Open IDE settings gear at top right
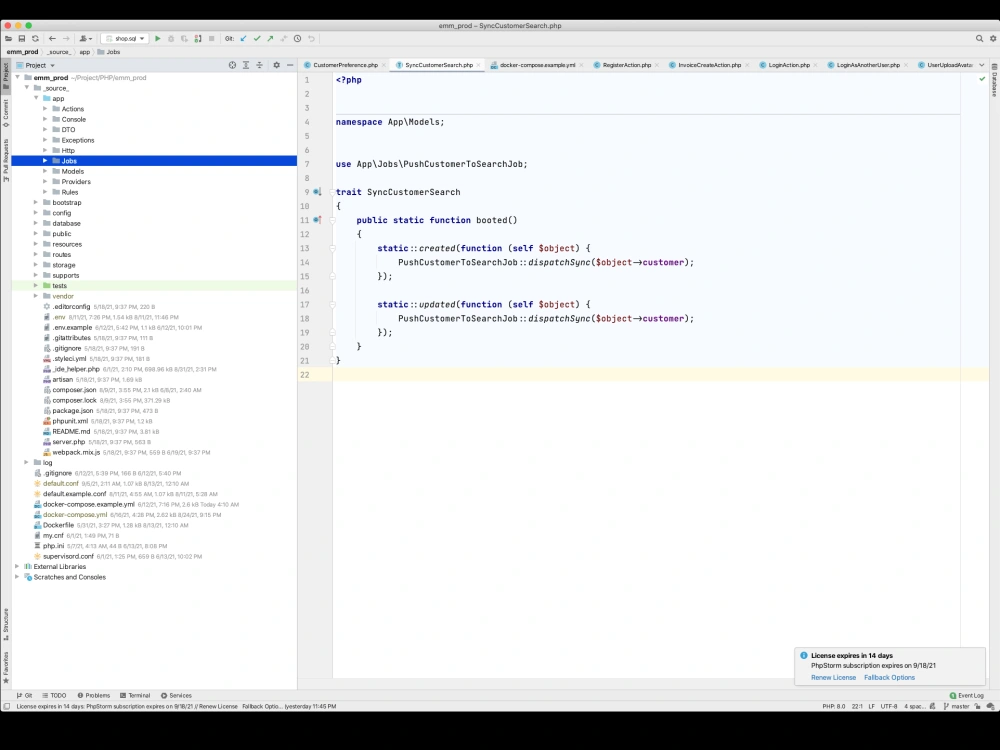 [993, 39]
